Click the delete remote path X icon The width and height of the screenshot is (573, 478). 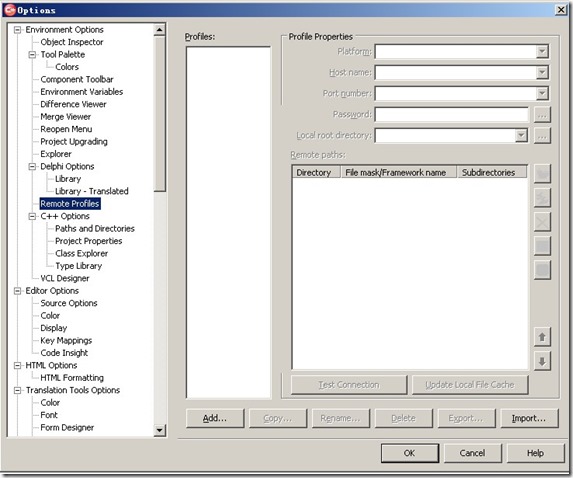coord(542,221)
